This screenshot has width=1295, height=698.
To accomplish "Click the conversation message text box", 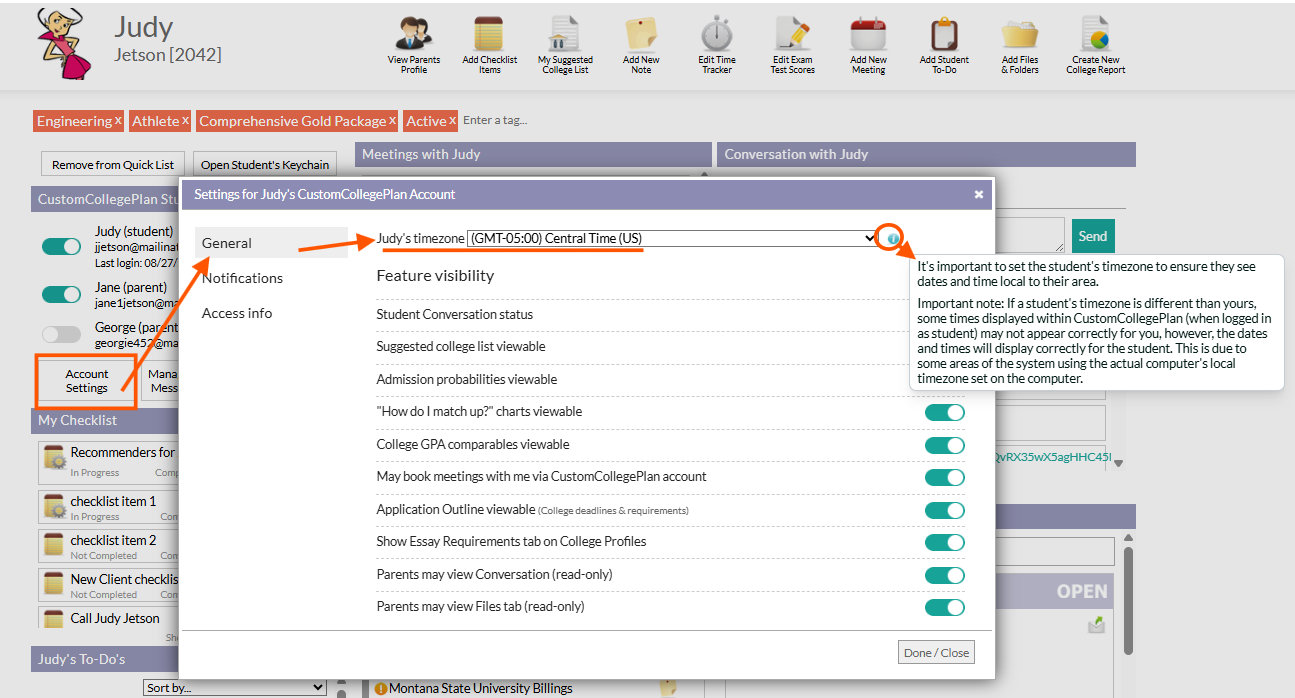I will pyautogui.click(x=1029, y=235).
